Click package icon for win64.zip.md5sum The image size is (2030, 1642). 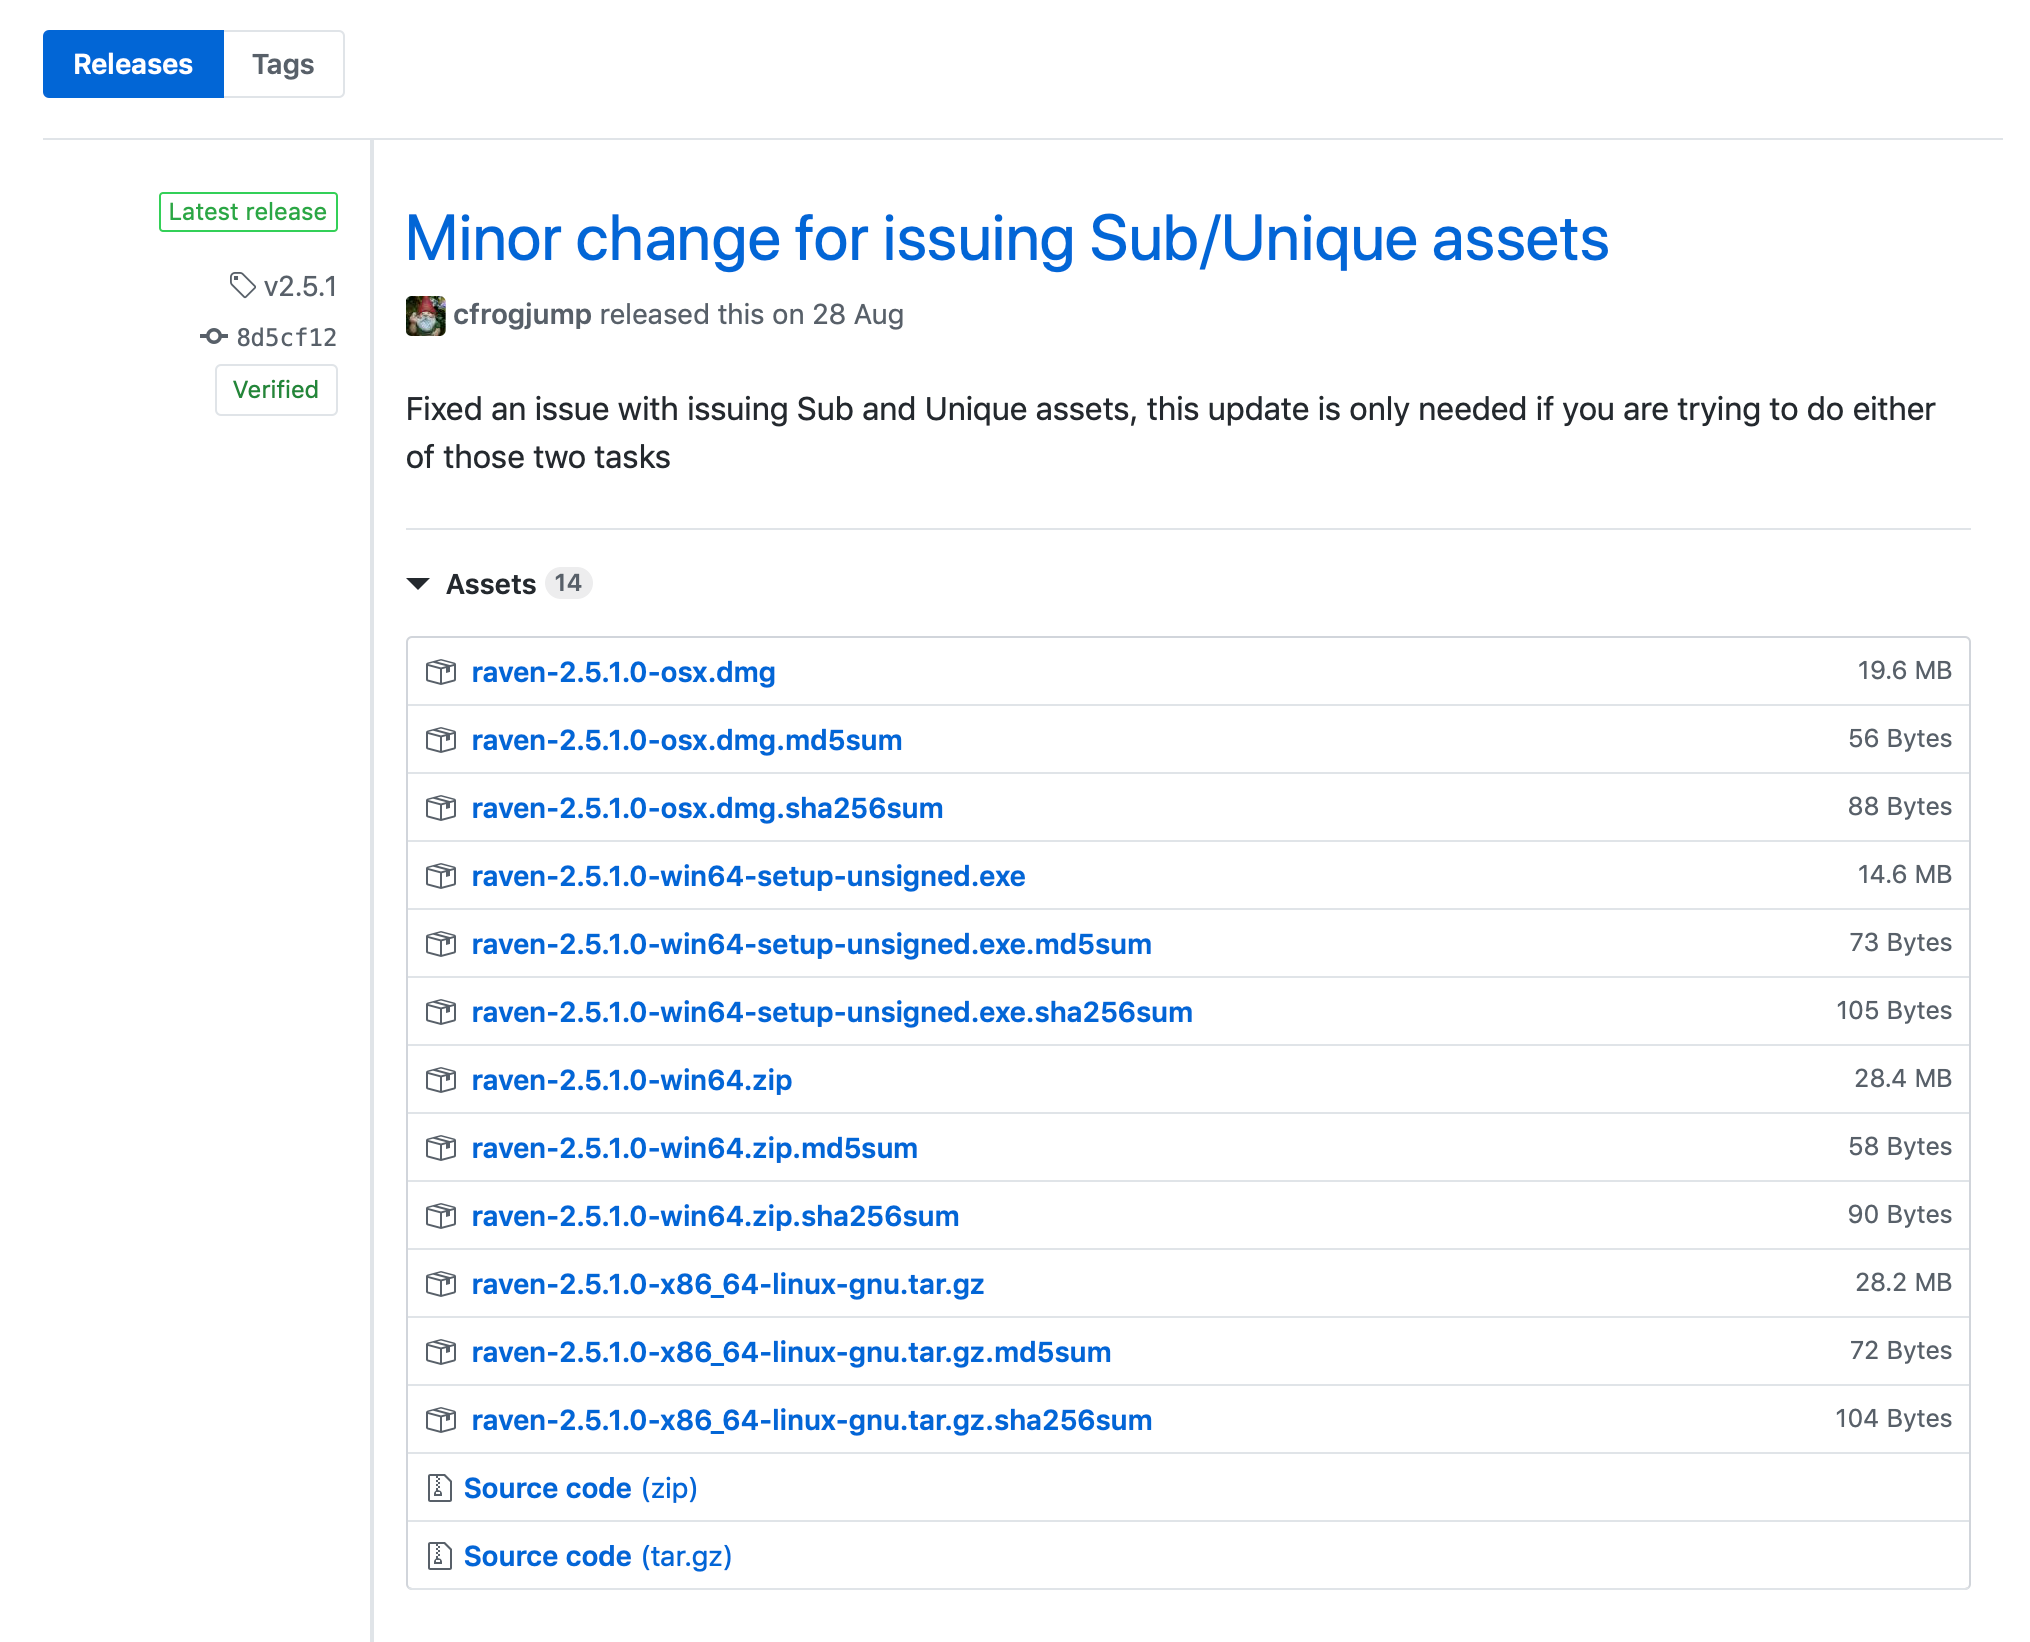441,1148
